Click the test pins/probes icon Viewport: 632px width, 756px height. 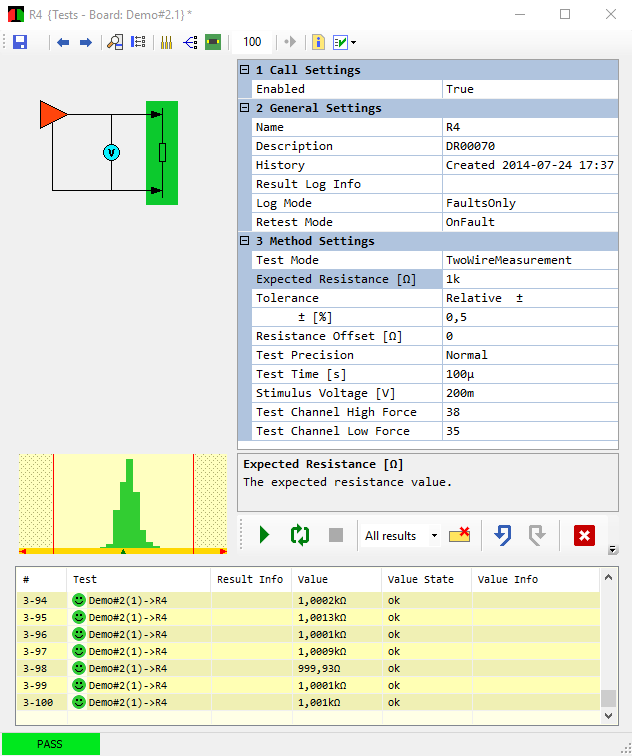(166, 42)
